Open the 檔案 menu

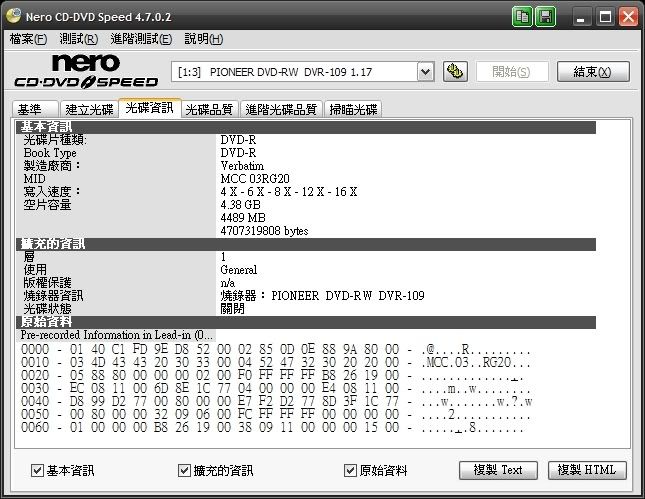(27, 39)
